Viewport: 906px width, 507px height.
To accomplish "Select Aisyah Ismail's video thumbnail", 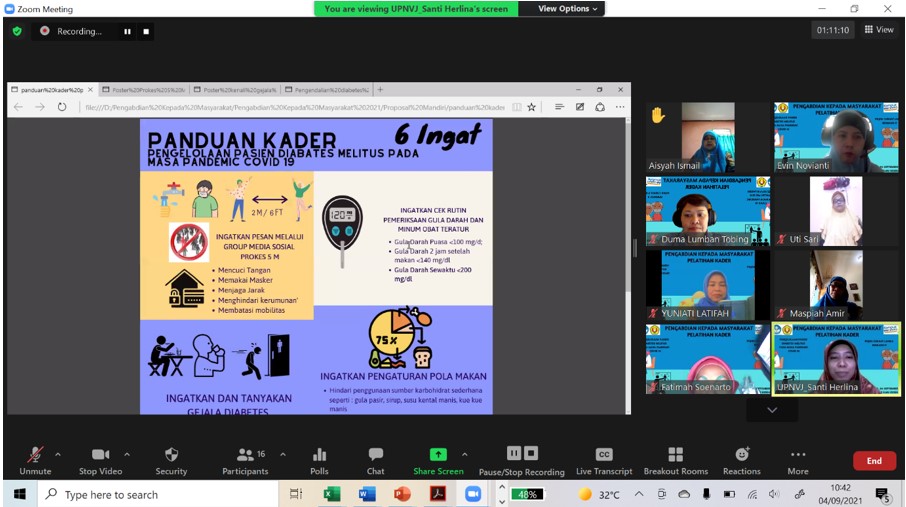I will coord(707,137).
